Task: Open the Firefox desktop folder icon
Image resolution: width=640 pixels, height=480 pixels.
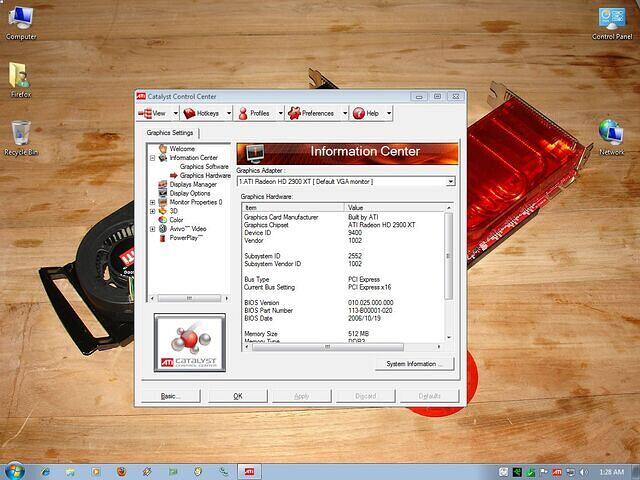Action: (20, 80)
